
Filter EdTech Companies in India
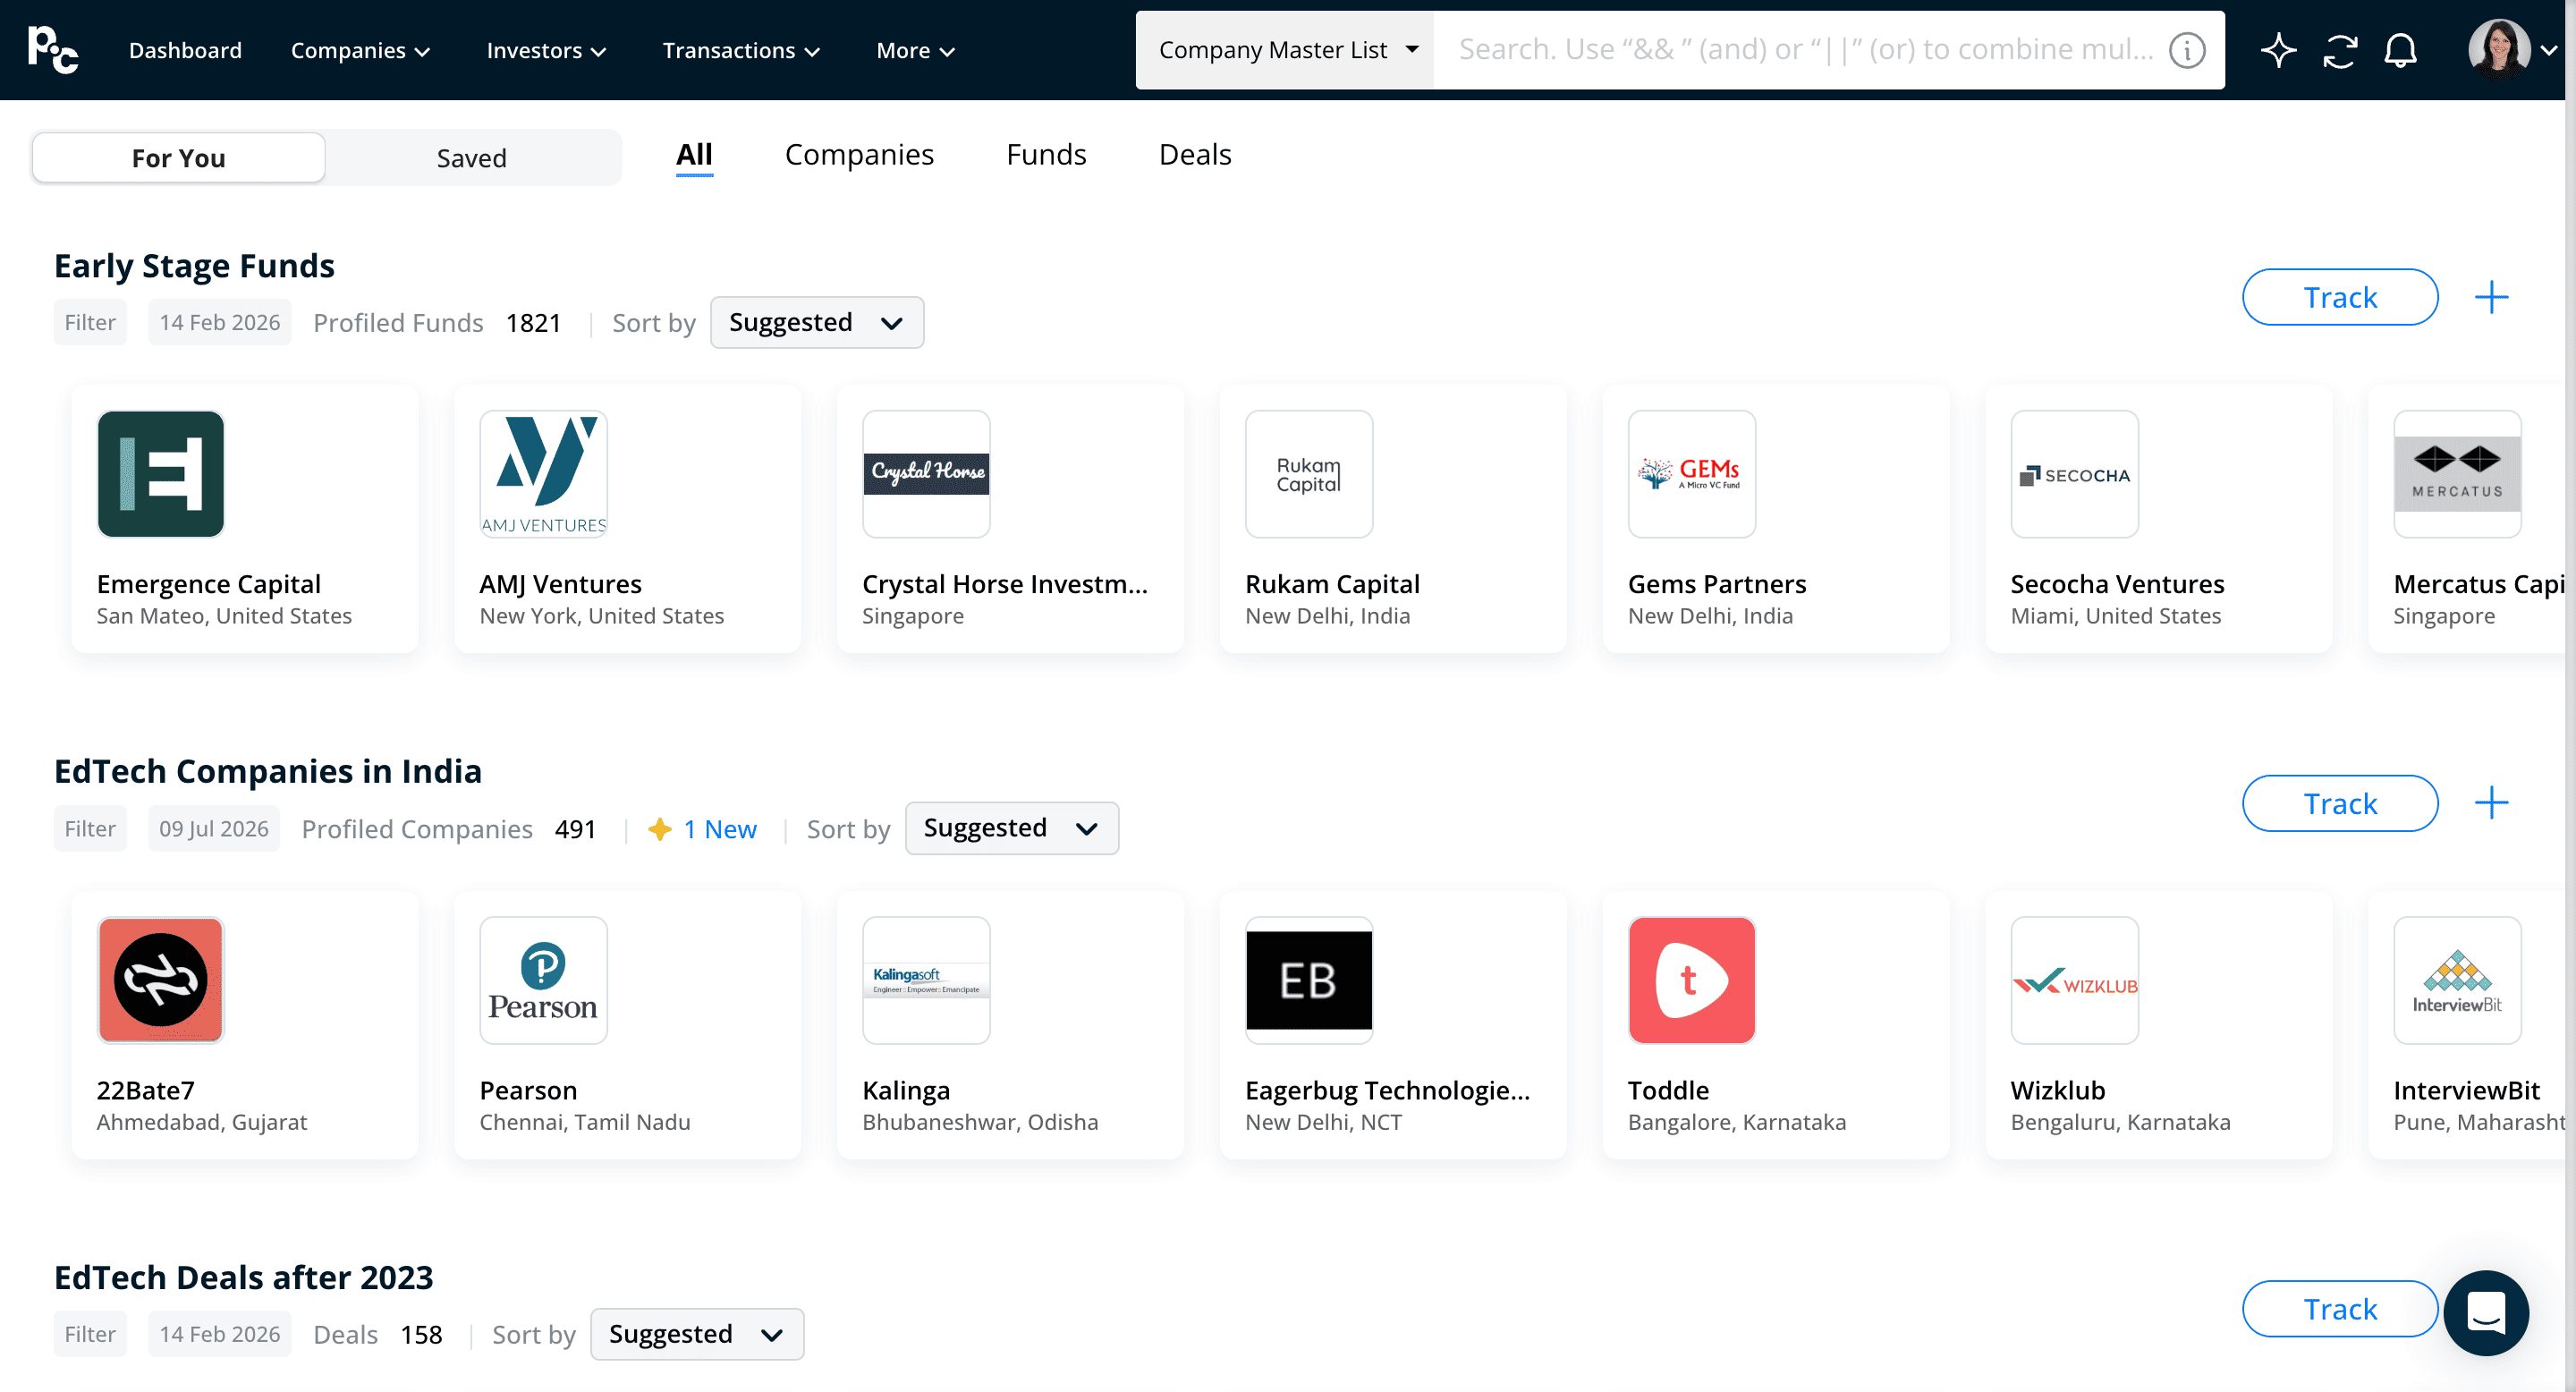pos(90,828)
